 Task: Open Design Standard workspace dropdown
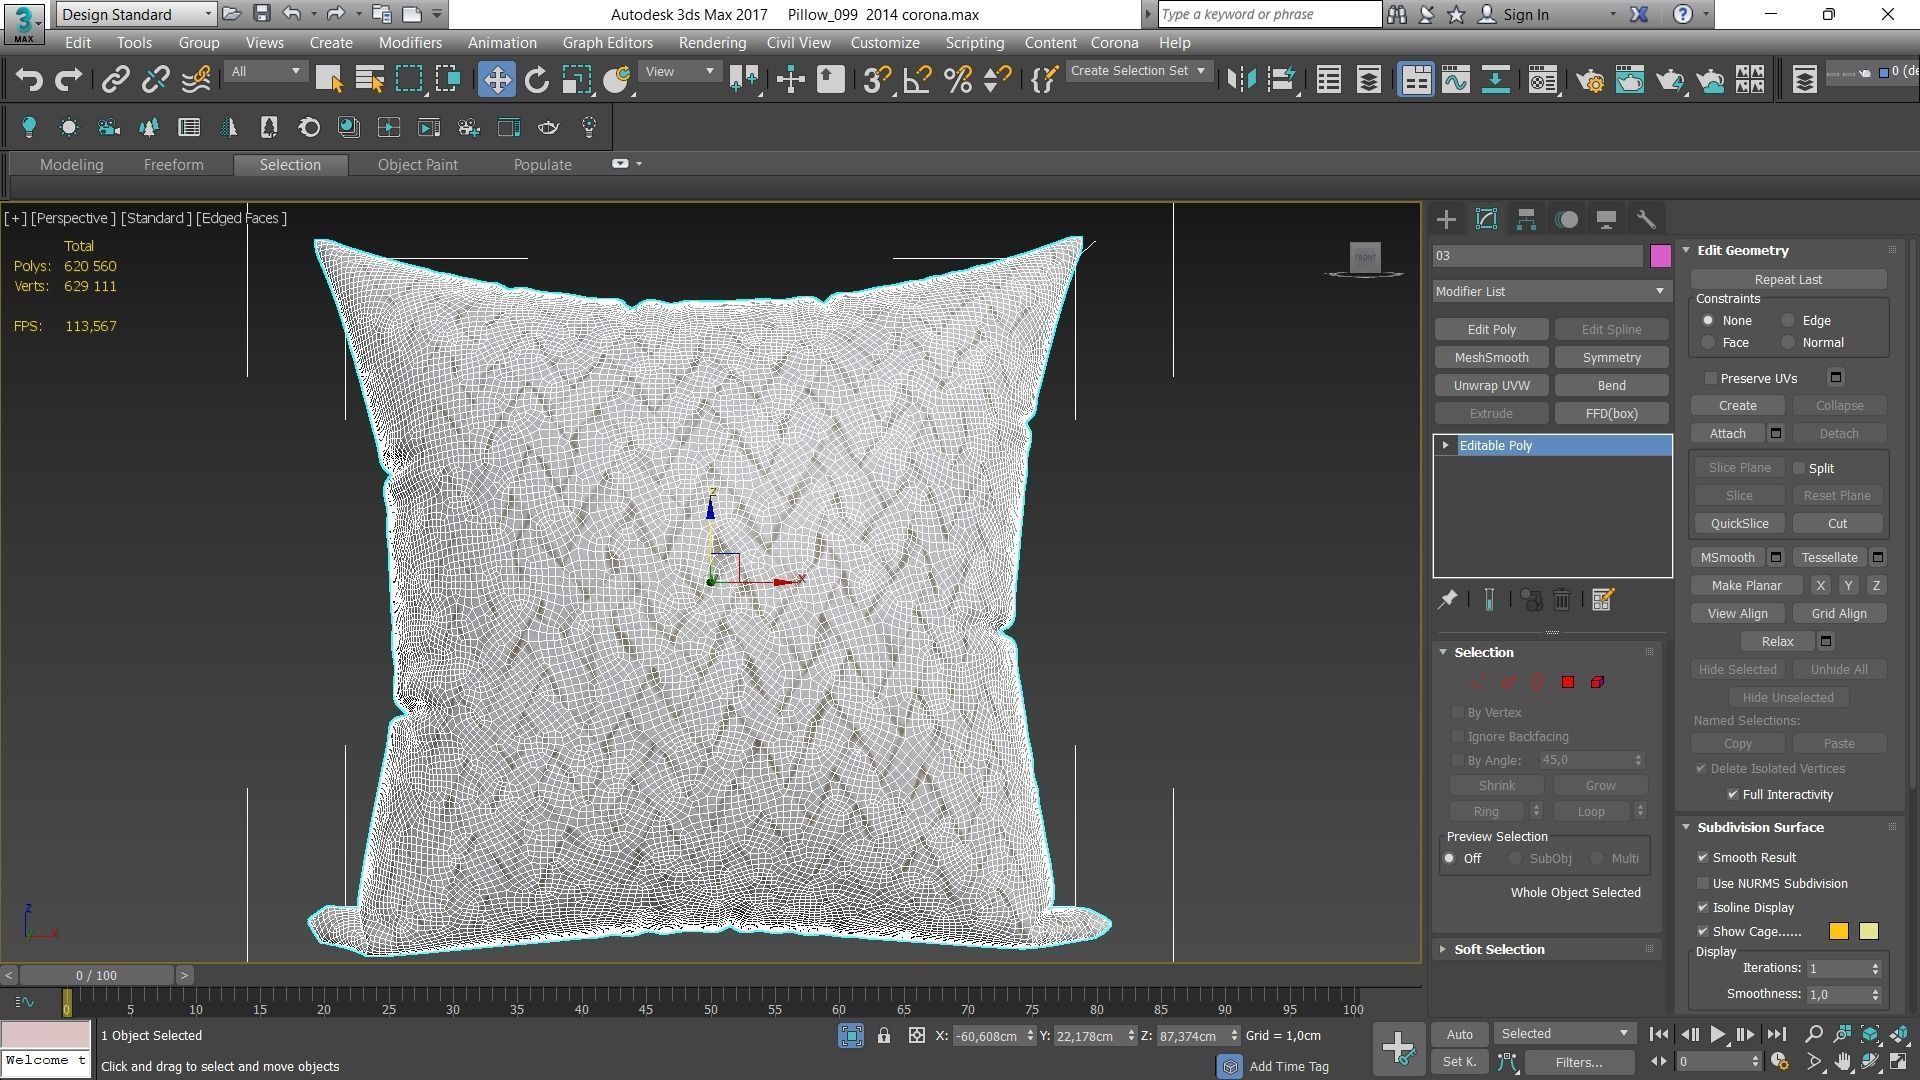coord(136,14)
